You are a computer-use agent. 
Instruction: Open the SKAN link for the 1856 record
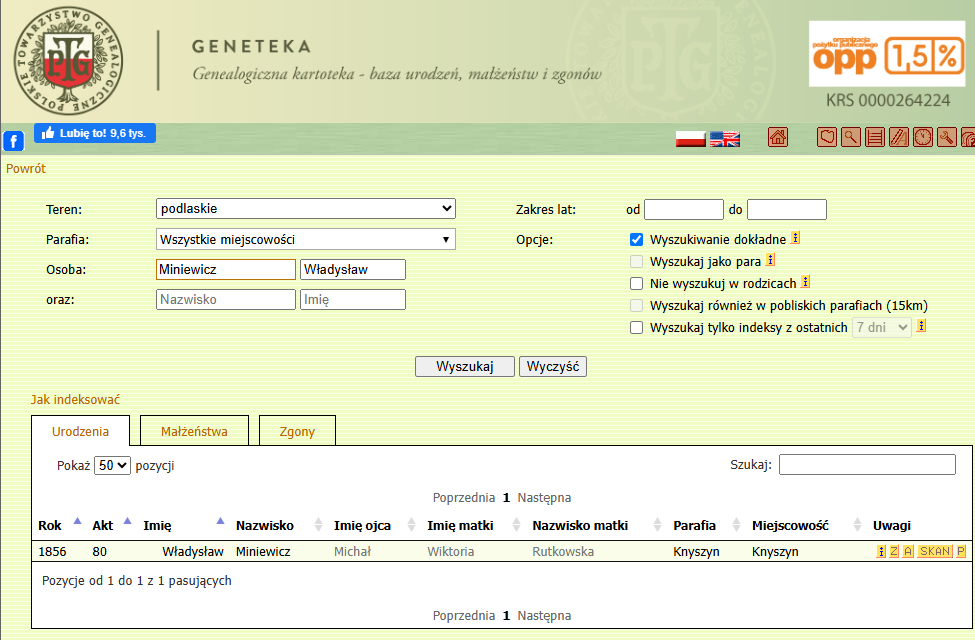tap(935, 551)
